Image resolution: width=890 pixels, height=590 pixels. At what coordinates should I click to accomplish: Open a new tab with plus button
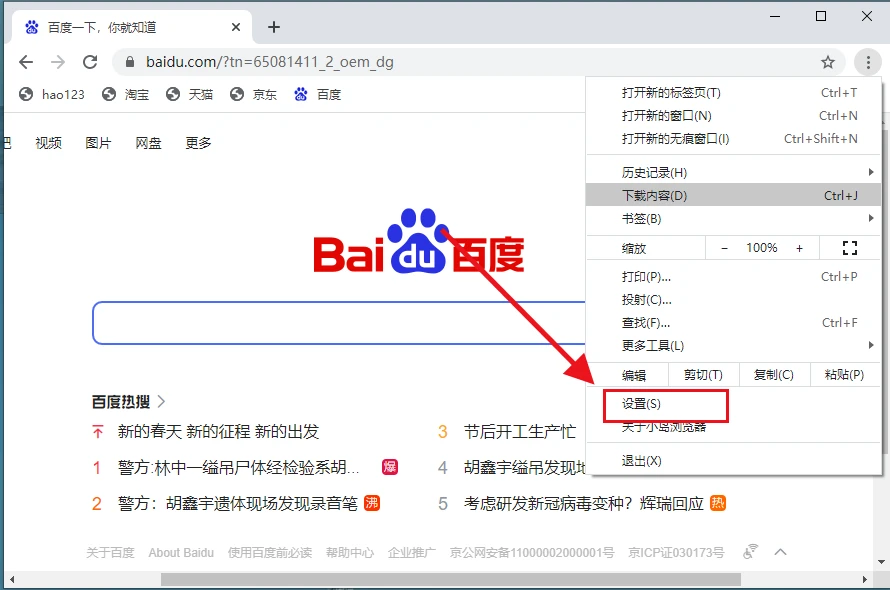[x=274, y=27]
